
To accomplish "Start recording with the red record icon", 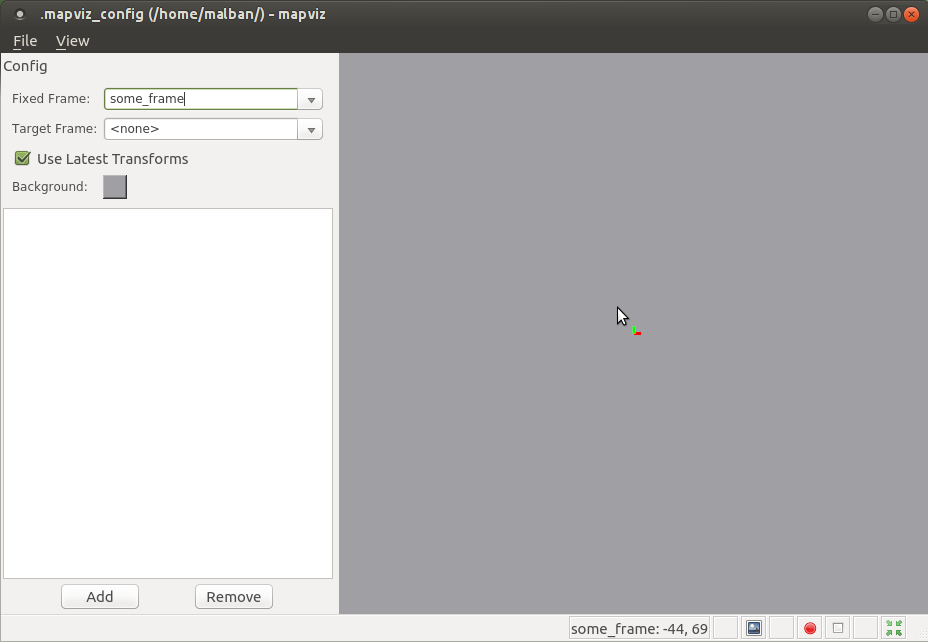I will coord(809,627).
